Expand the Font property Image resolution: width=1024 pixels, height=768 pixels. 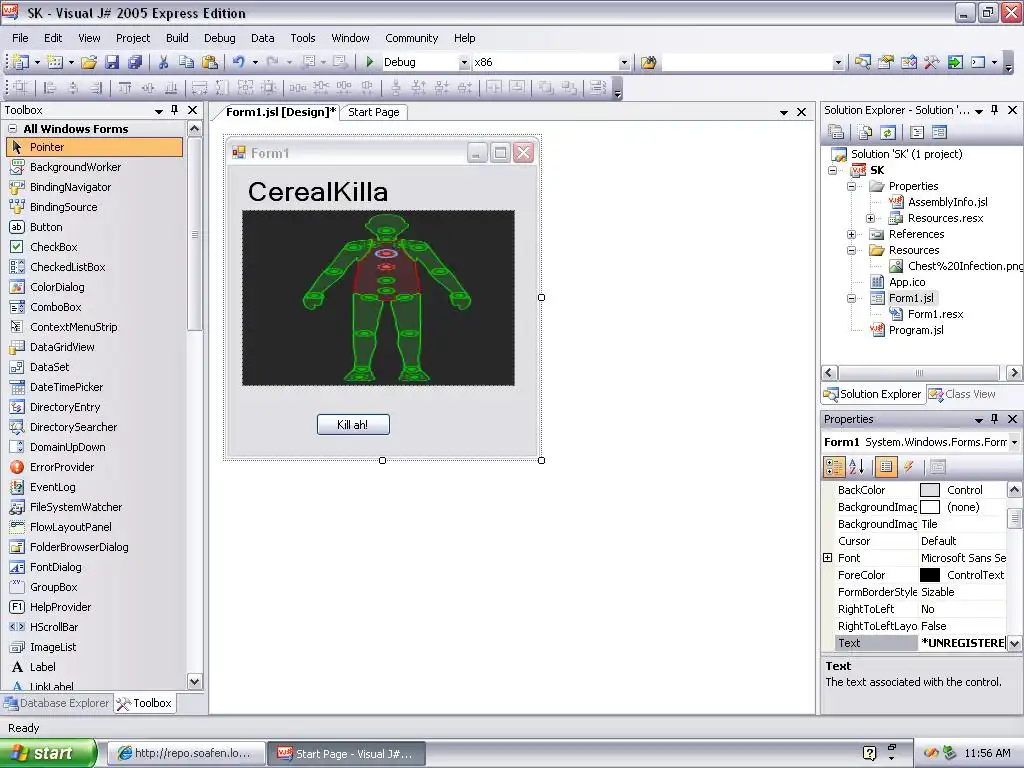[827, 558]
